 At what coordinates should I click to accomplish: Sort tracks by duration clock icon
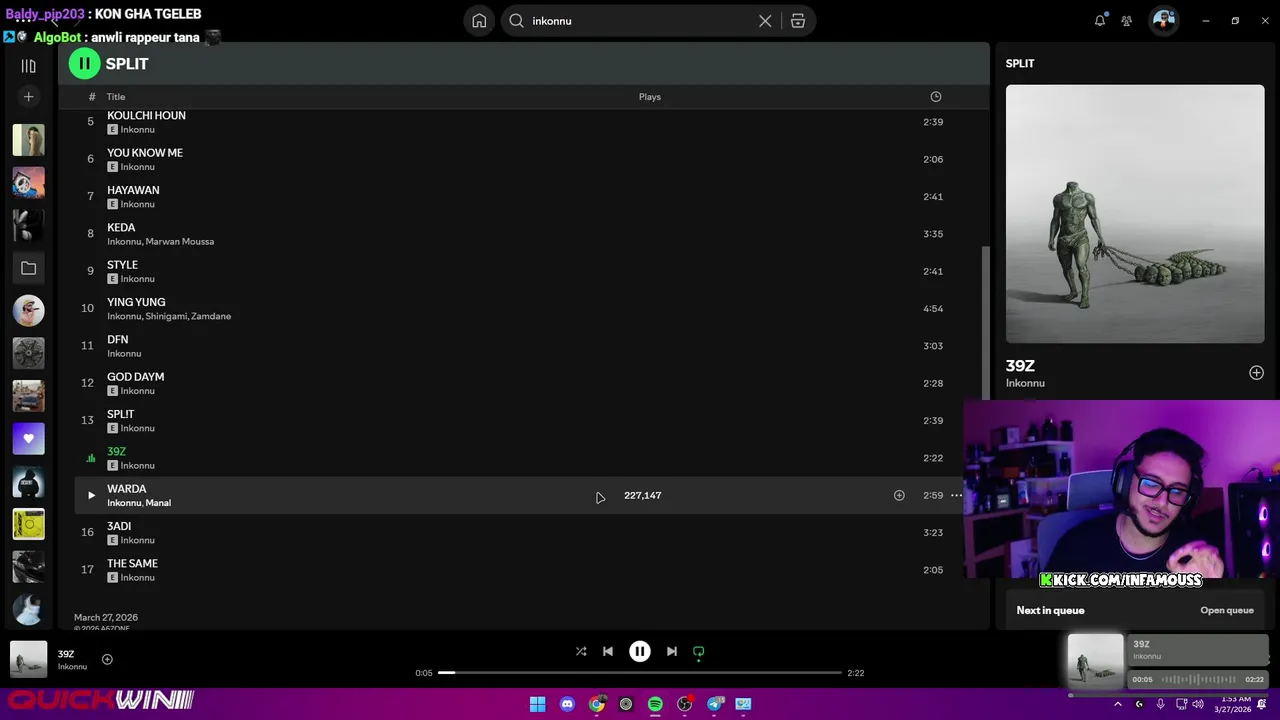tap(936, 97)
